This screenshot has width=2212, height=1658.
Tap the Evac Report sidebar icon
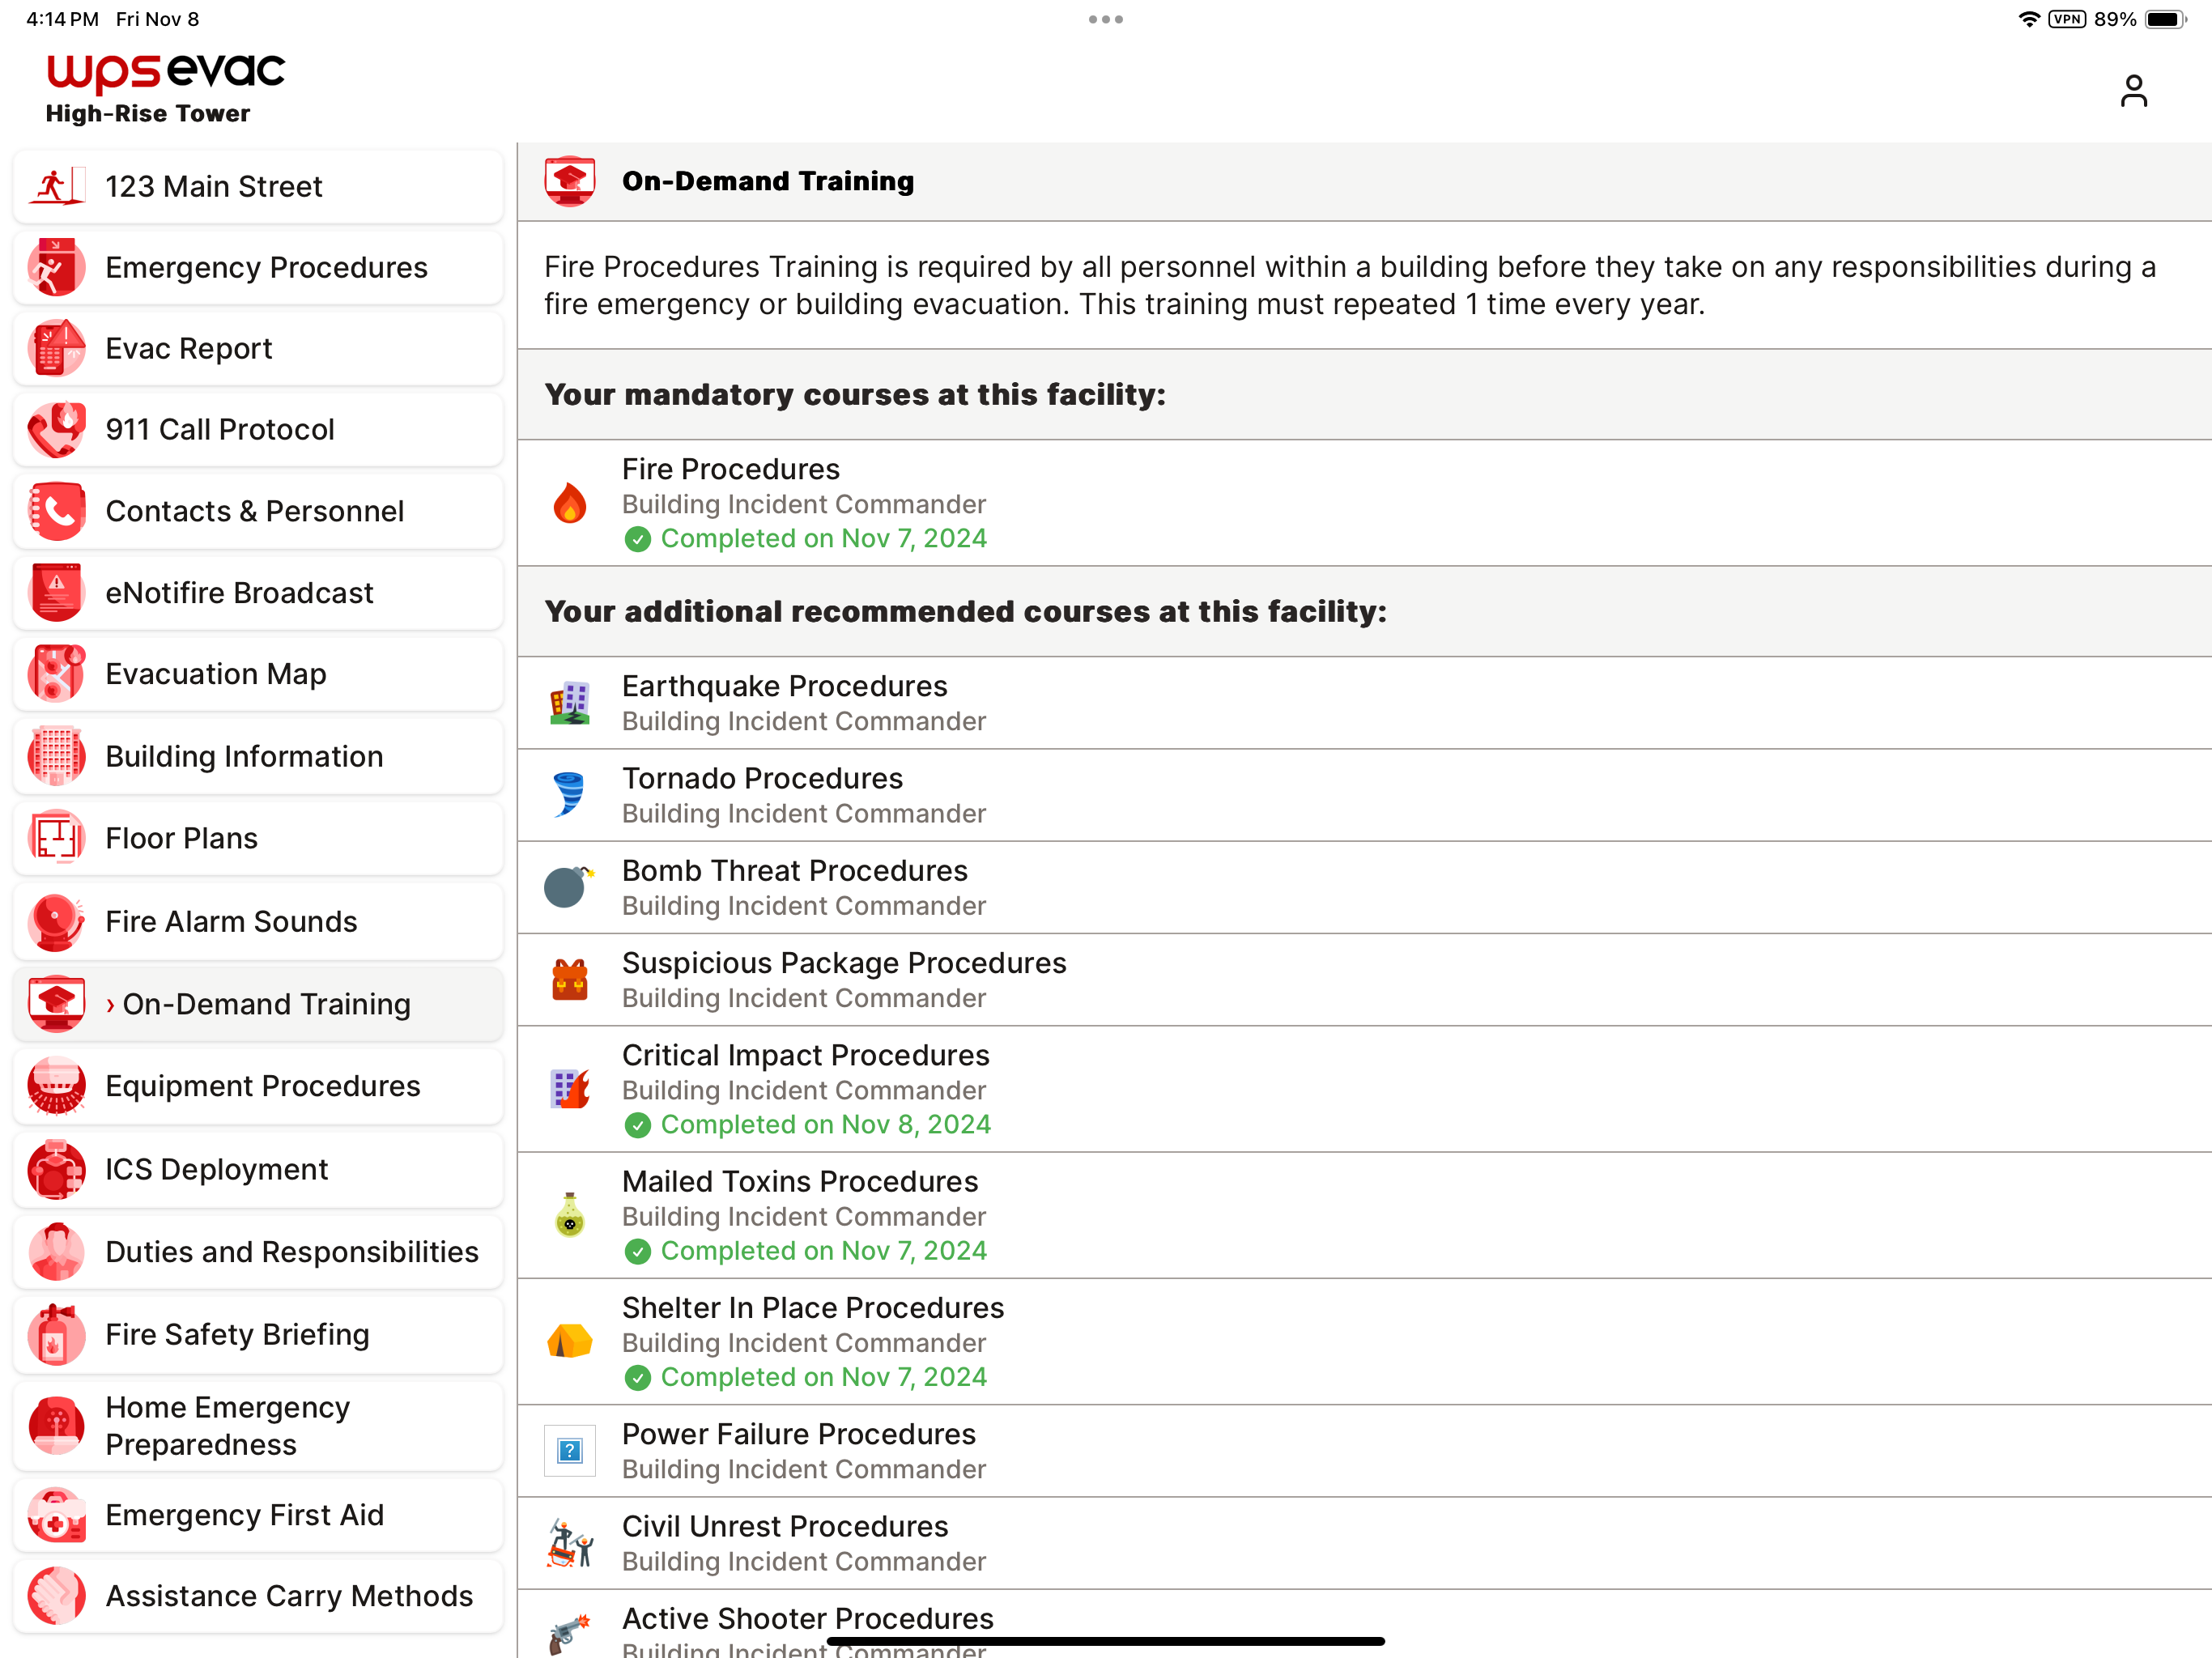[x=57, y=348]
